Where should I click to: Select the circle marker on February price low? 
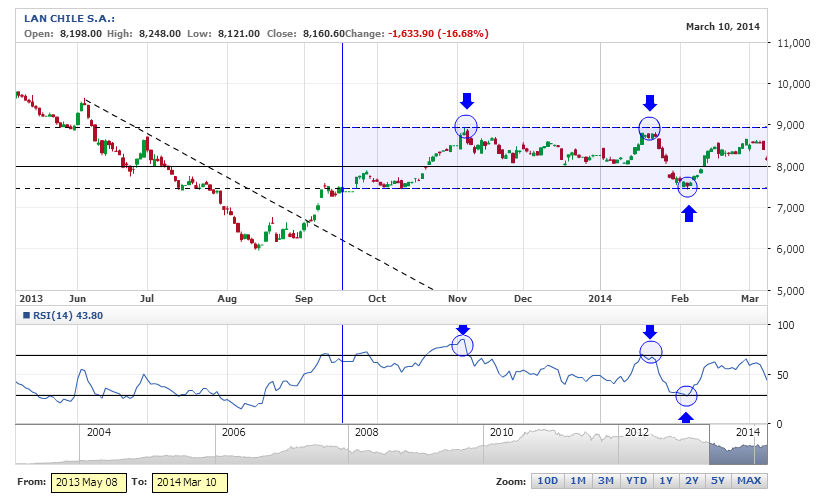click(688, 185)
